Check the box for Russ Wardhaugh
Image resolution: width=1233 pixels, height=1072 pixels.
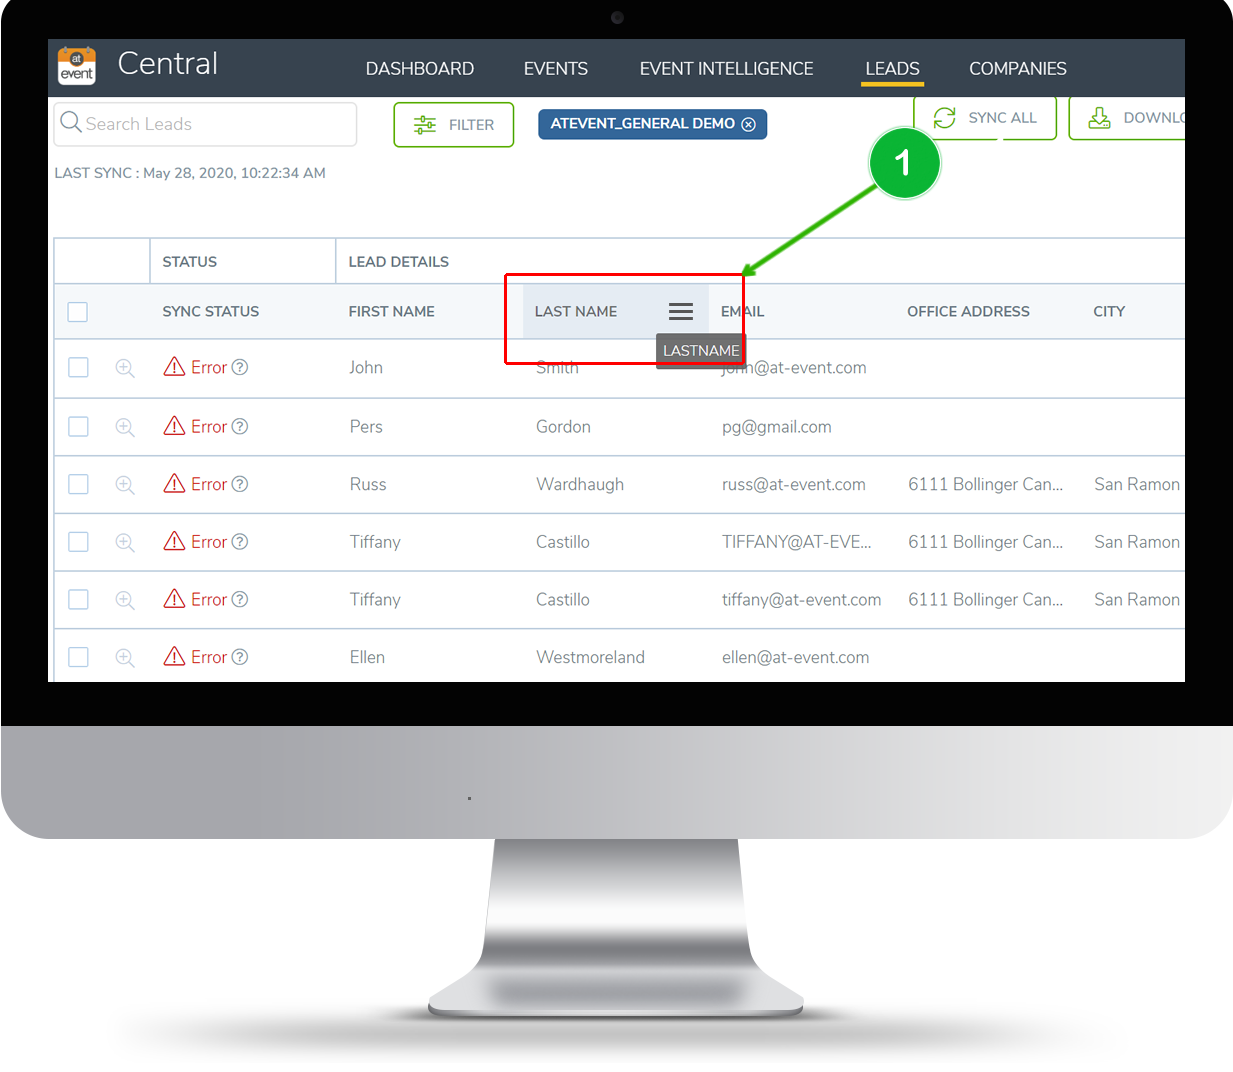pyautogui.click(x=78, y=484)
